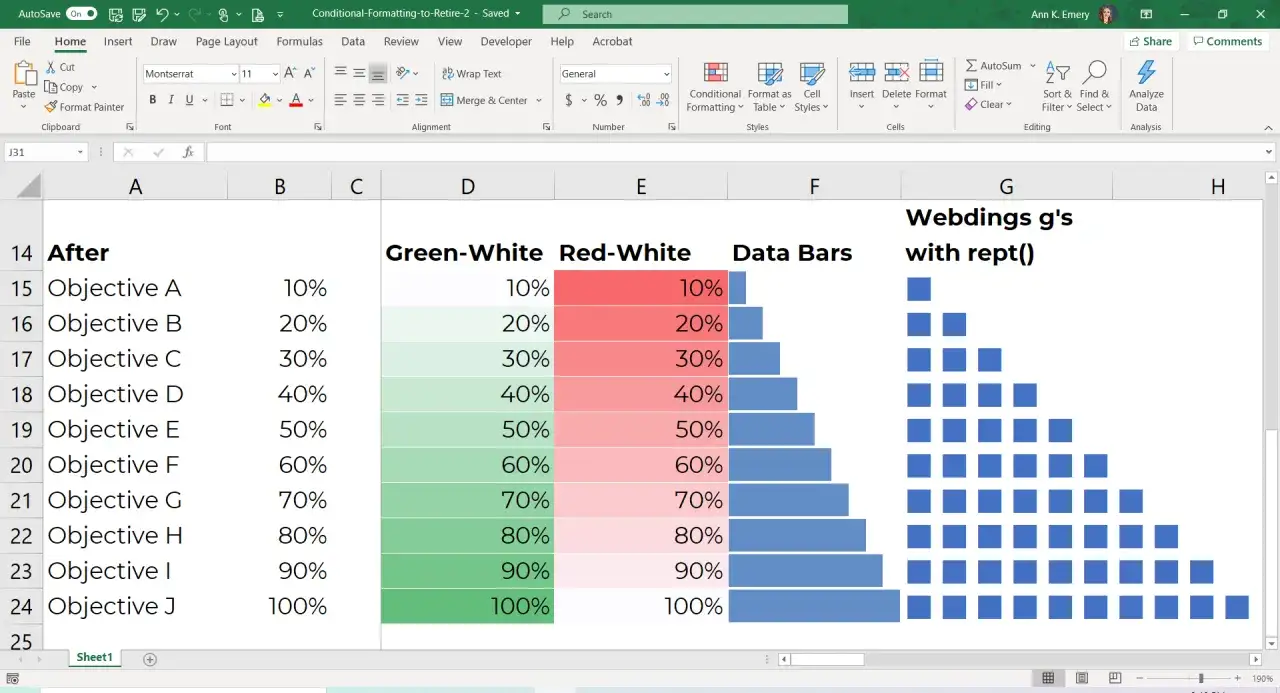The image size is (1280, 693).
Task: Open Conditional Formatting menu
Action: 715,87
